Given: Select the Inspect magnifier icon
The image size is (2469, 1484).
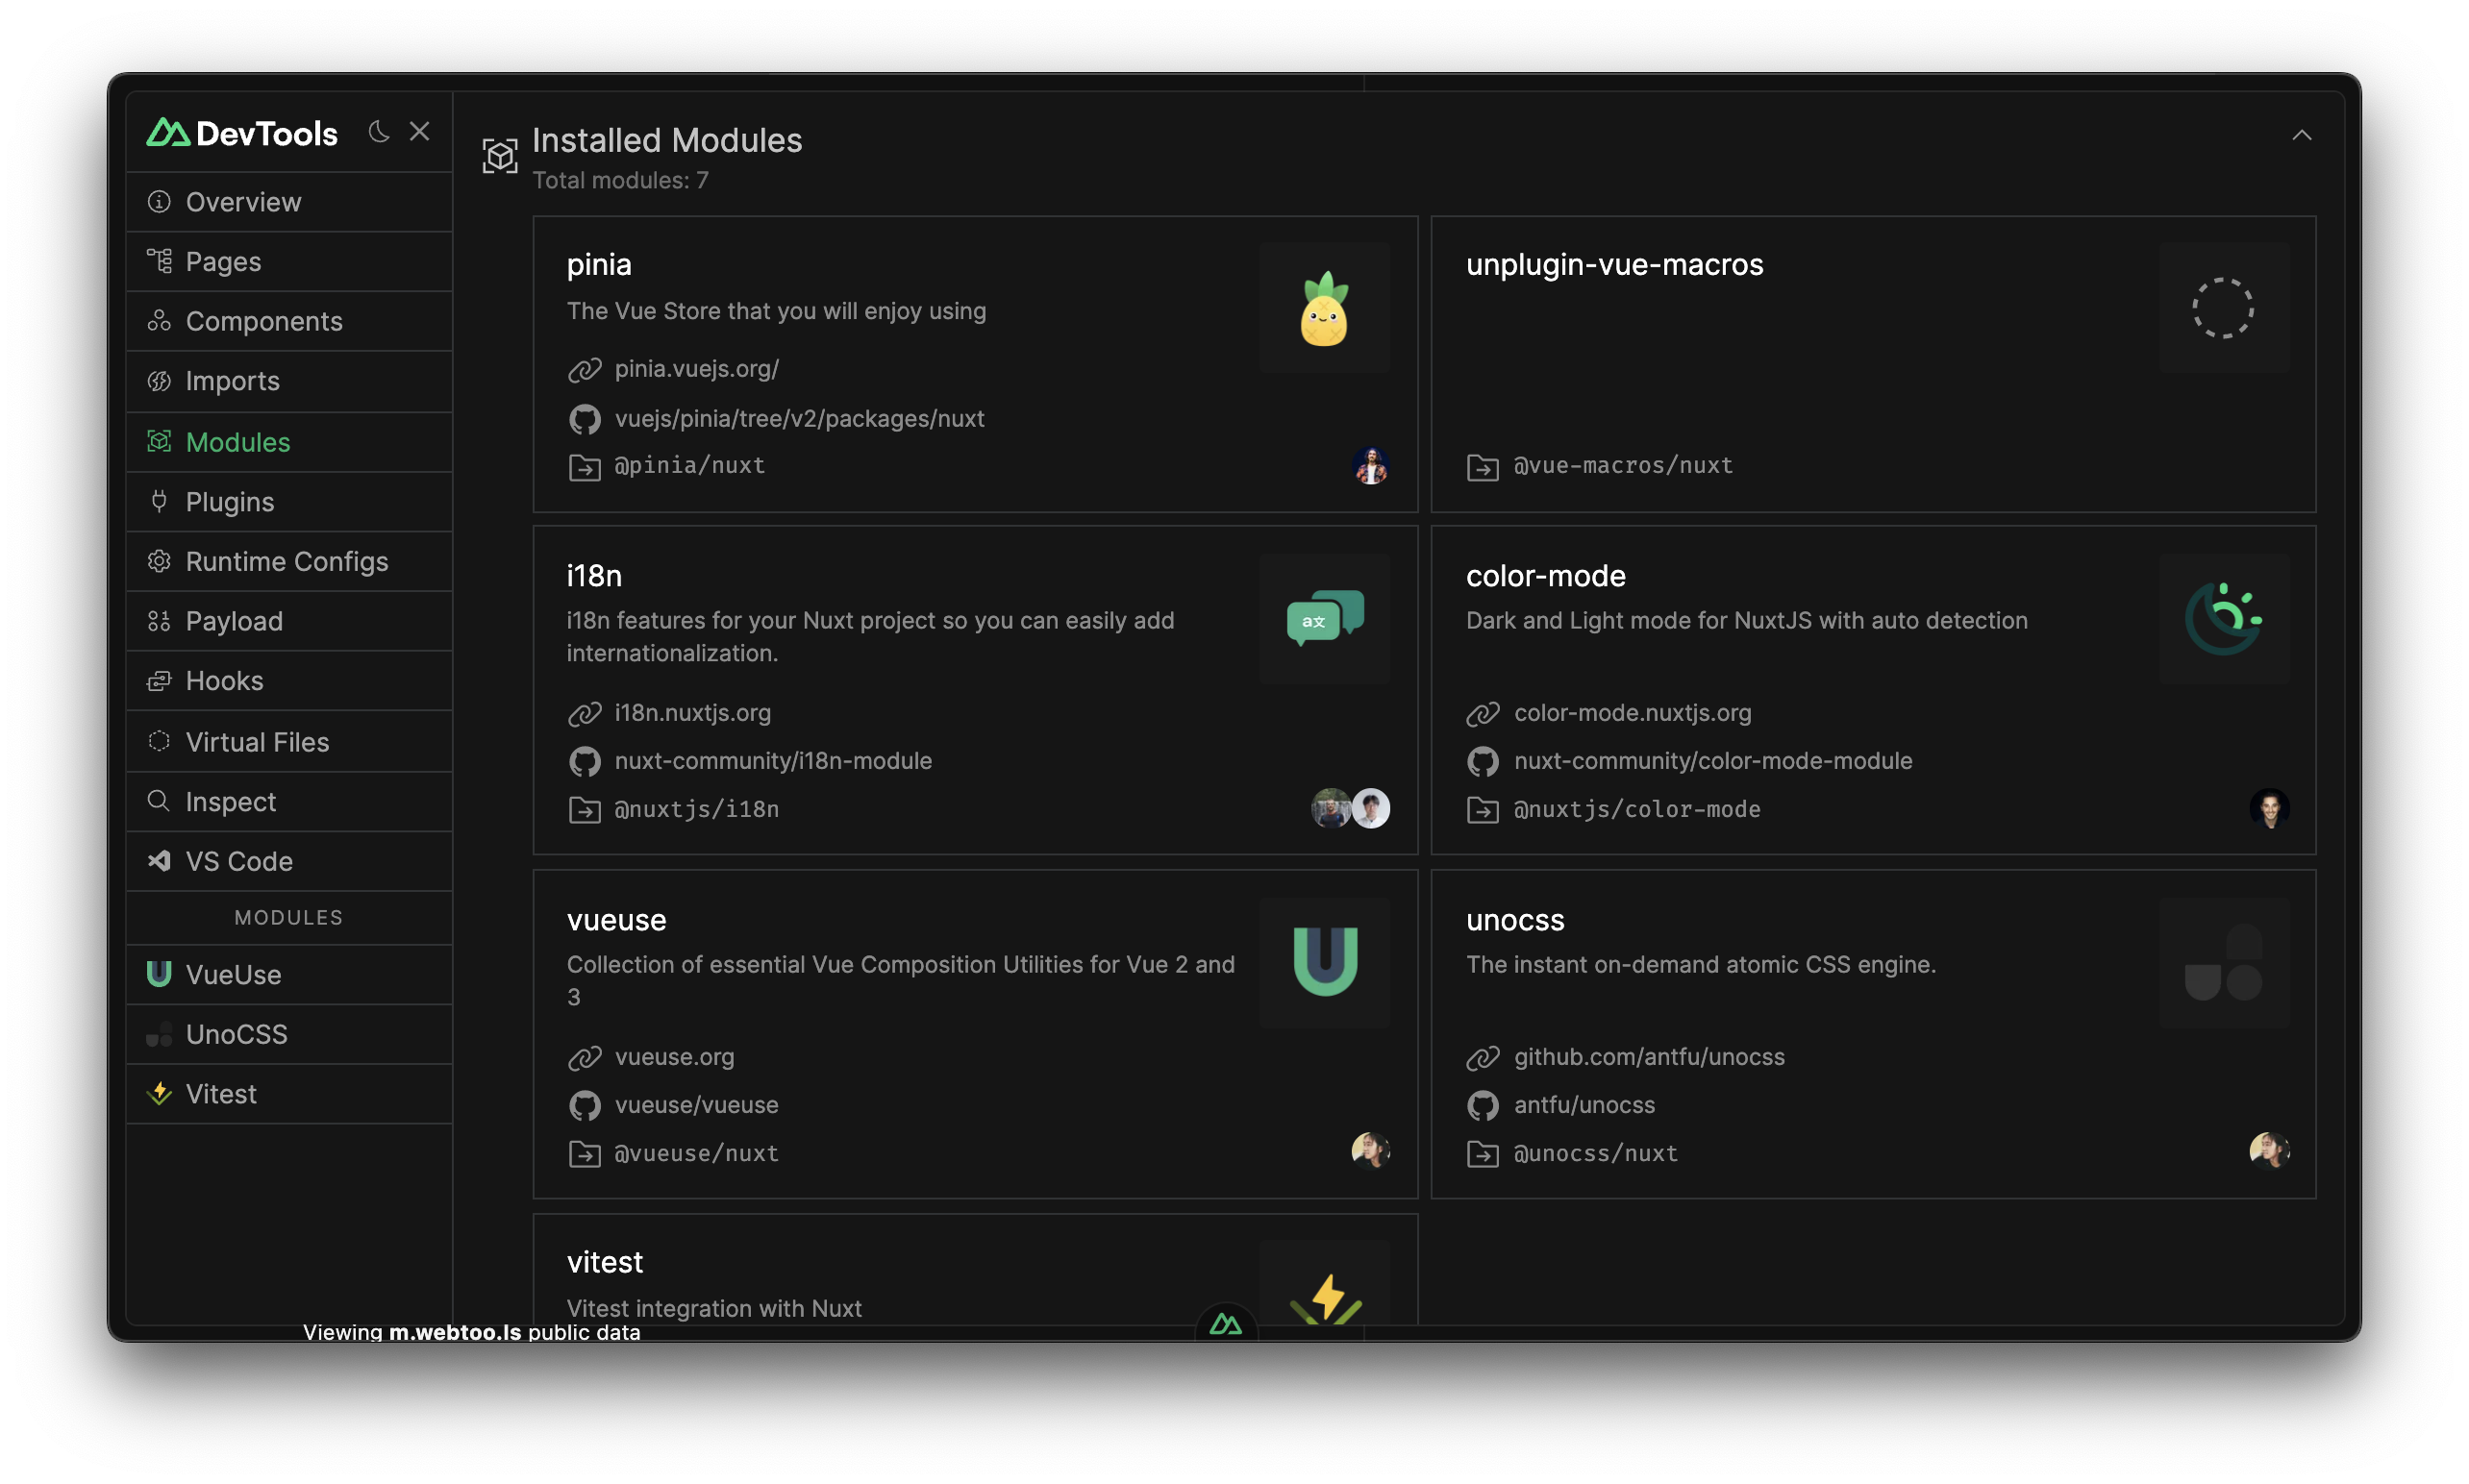Looking at the screenshot, I should click(x=159, y=801).
